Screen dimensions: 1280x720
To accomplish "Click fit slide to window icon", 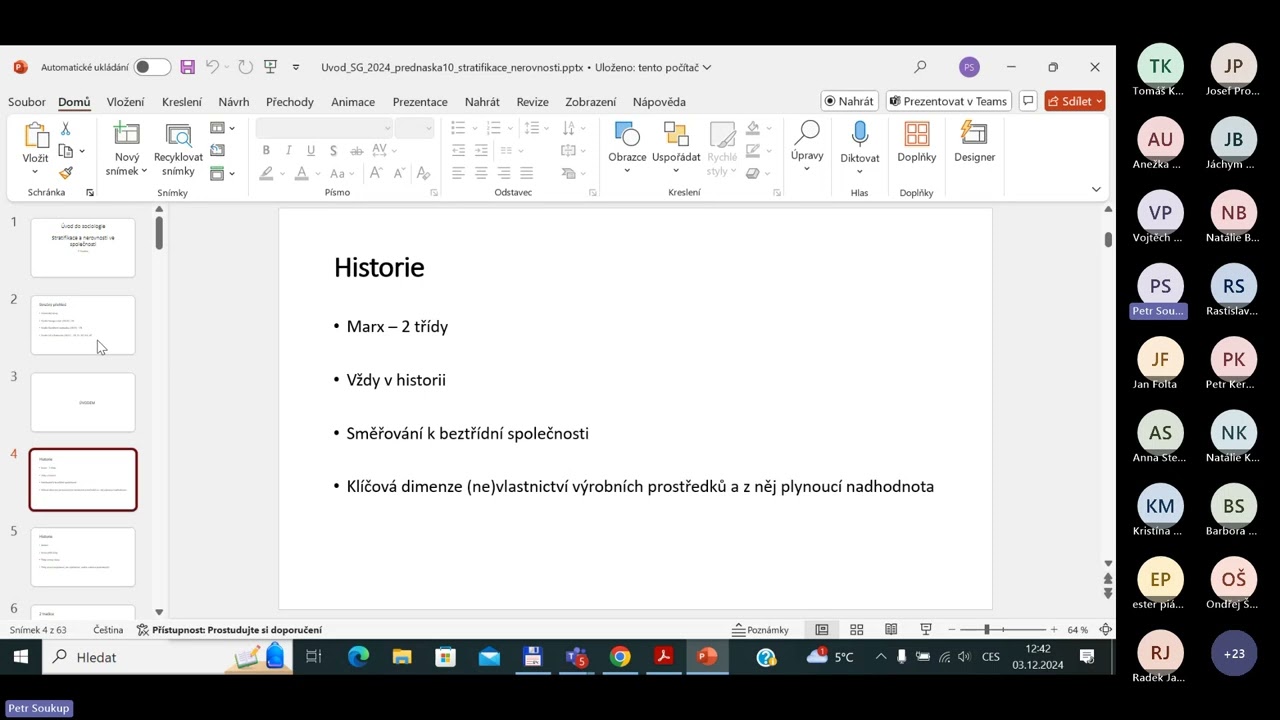I will click(1105, 630).
